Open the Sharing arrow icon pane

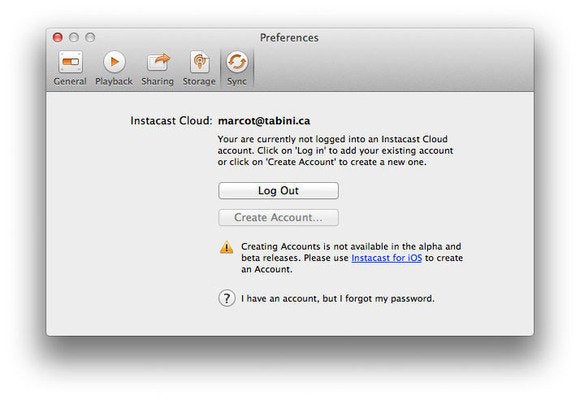point(158,61)
